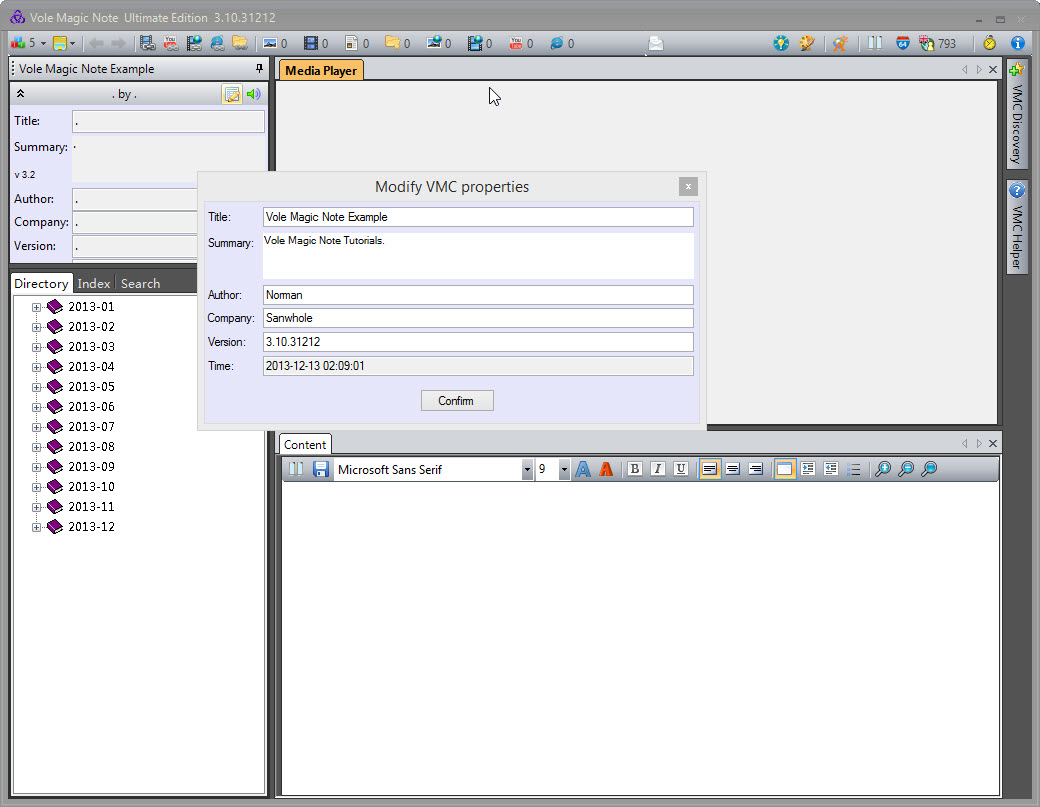Toggle left text alignment
The image size is (1040, 807).
[709, 469]
